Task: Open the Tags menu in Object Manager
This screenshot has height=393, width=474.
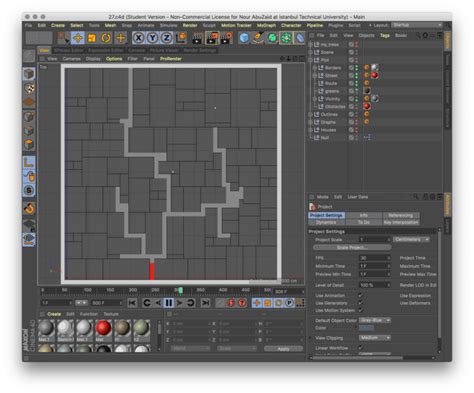Action: click(385, 35)
